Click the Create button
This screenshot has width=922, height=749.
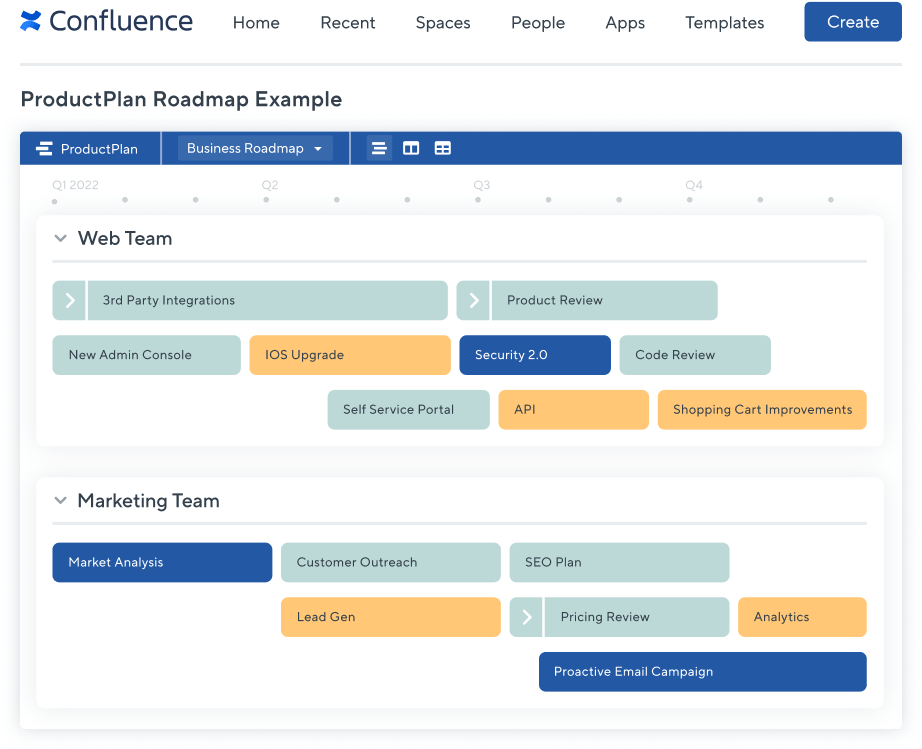853,22
